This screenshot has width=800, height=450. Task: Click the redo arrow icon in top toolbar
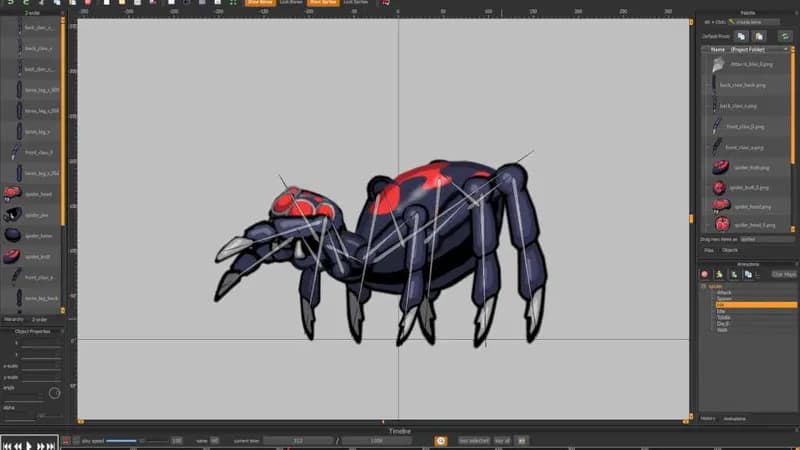(x=25, y=2)
